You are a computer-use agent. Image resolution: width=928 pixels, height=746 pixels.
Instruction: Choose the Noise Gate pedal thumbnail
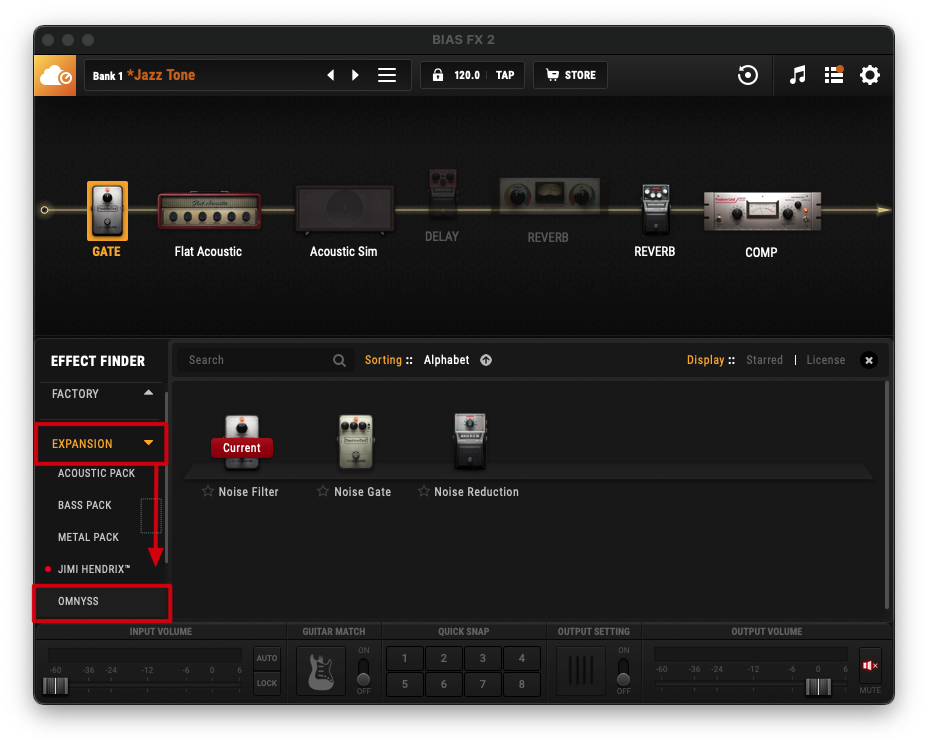(x=356, y=442)
